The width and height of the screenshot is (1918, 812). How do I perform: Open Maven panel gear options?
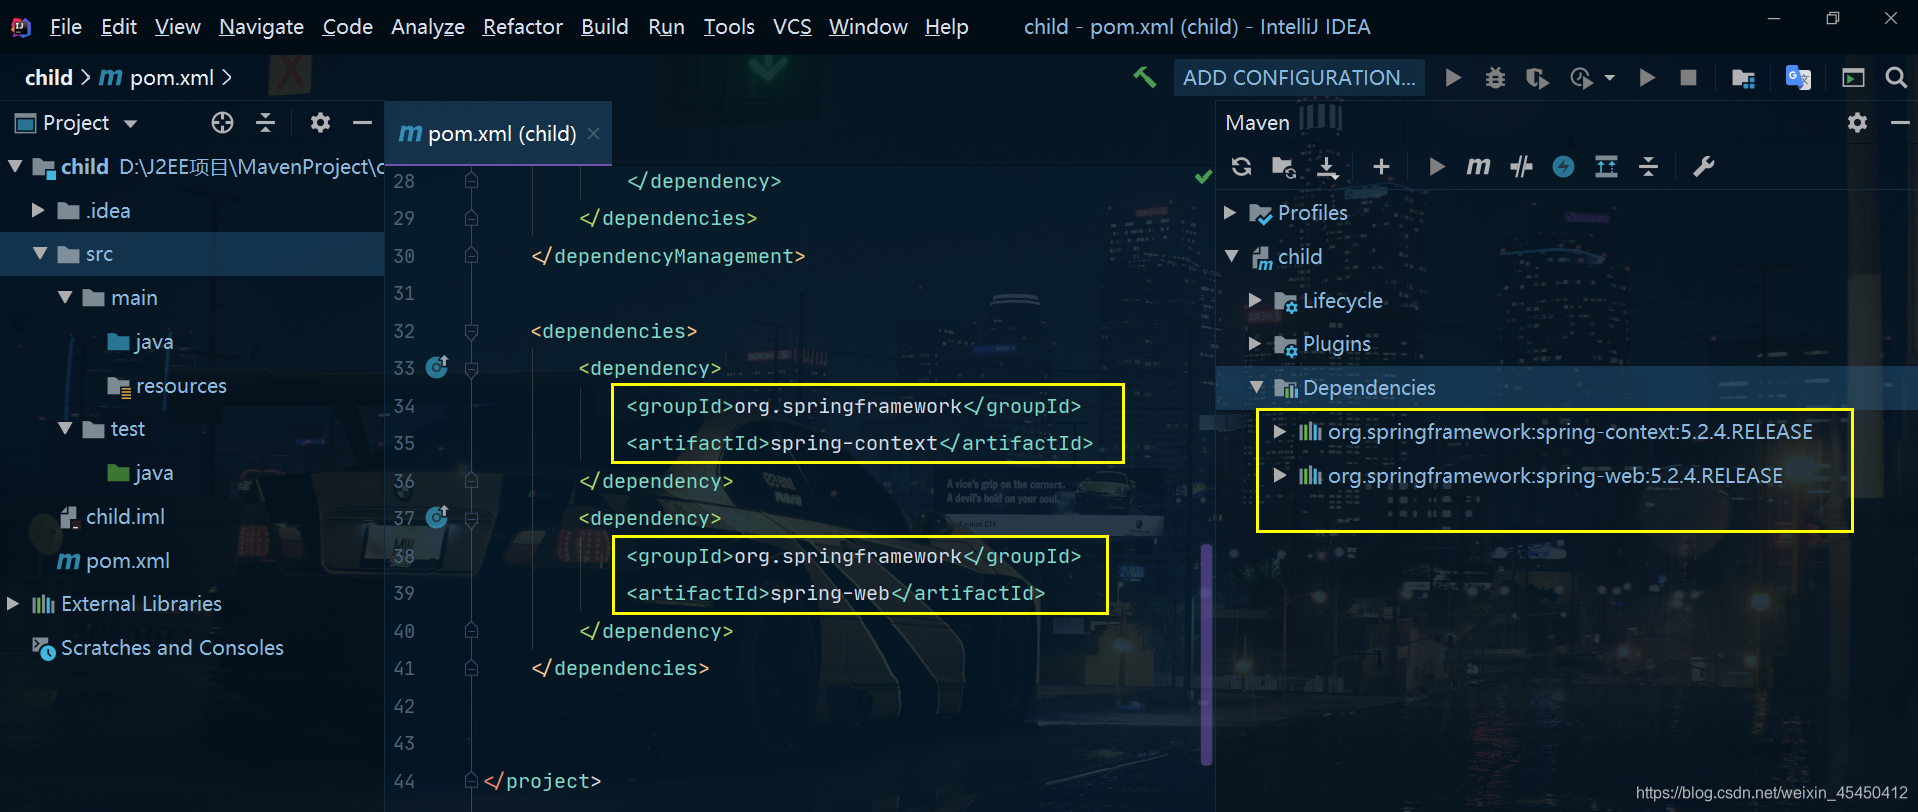1857,122
